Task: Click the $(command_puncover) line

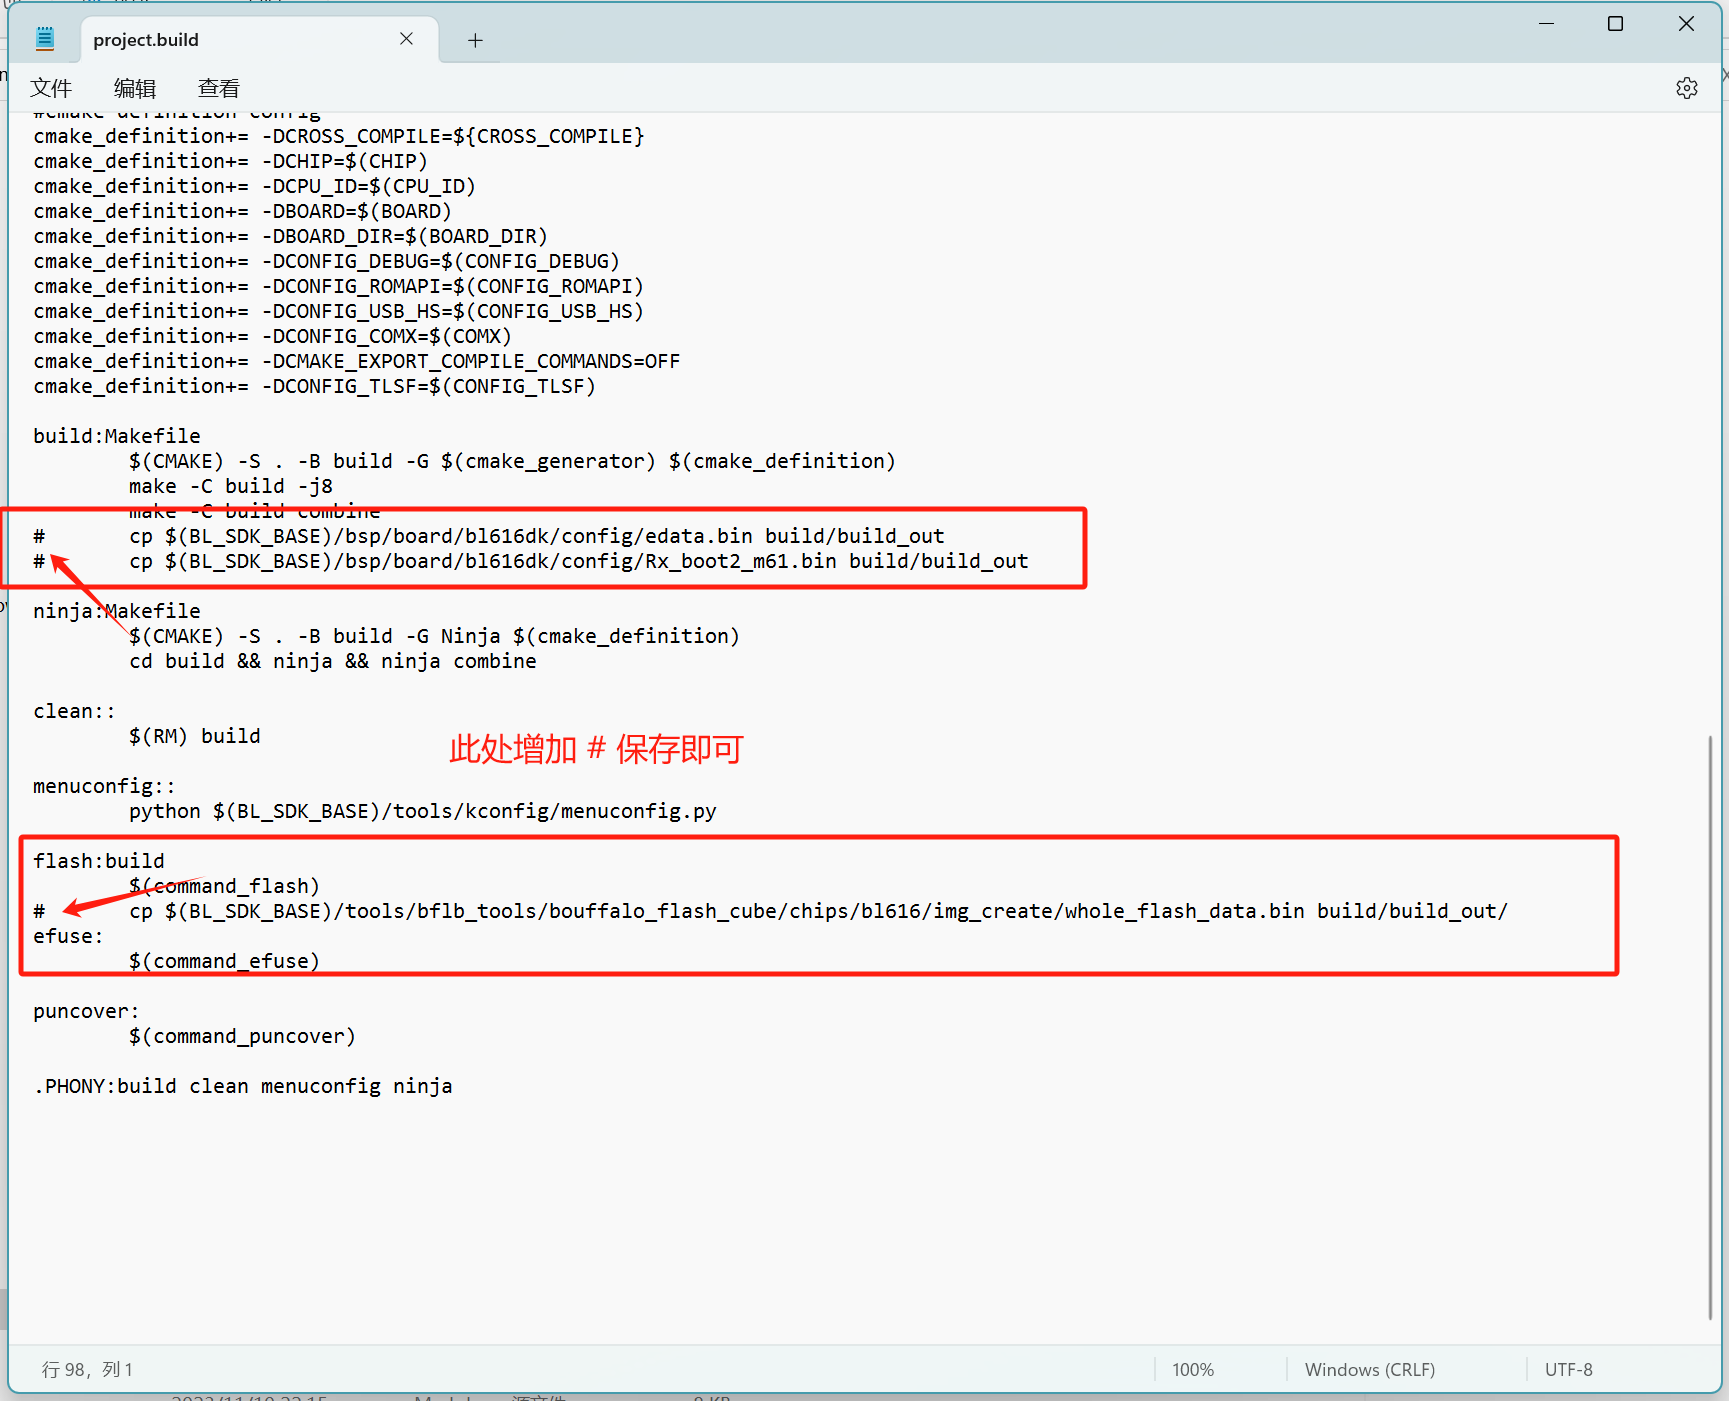Action: [x=243, y=1036]
